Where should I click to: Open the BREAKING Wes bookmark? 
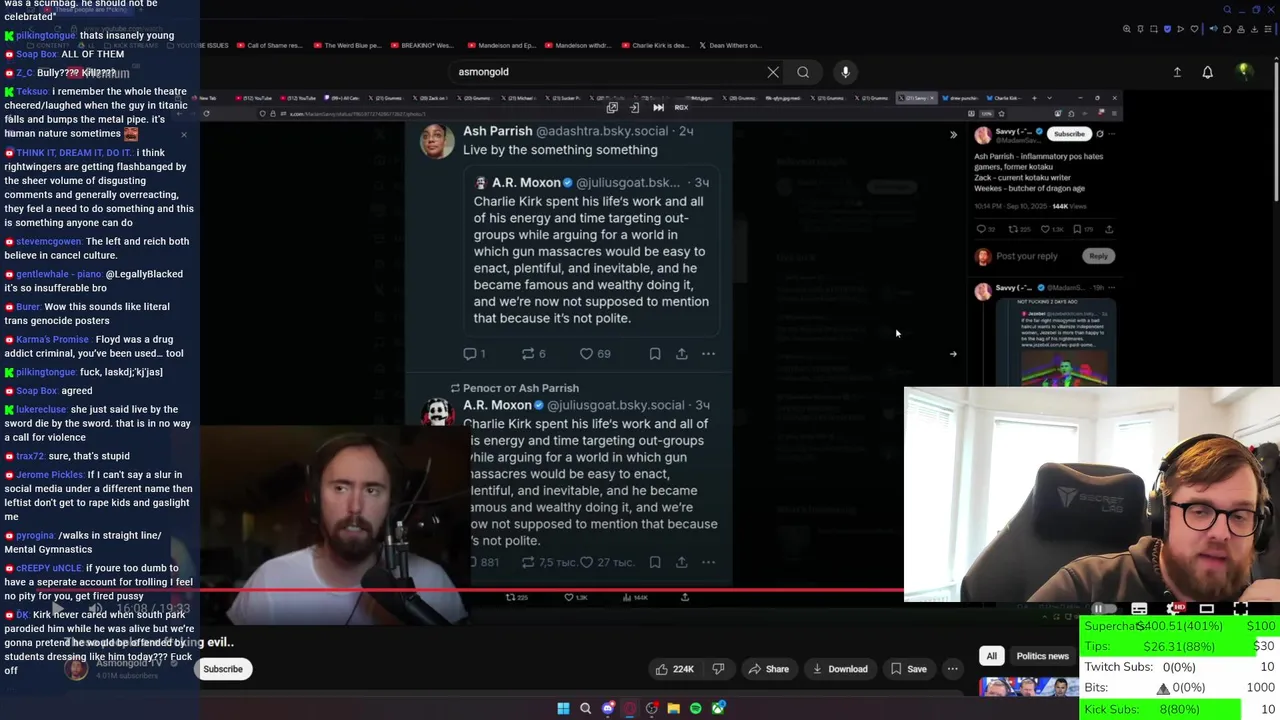pyautogui.click(x=422, y=45)
